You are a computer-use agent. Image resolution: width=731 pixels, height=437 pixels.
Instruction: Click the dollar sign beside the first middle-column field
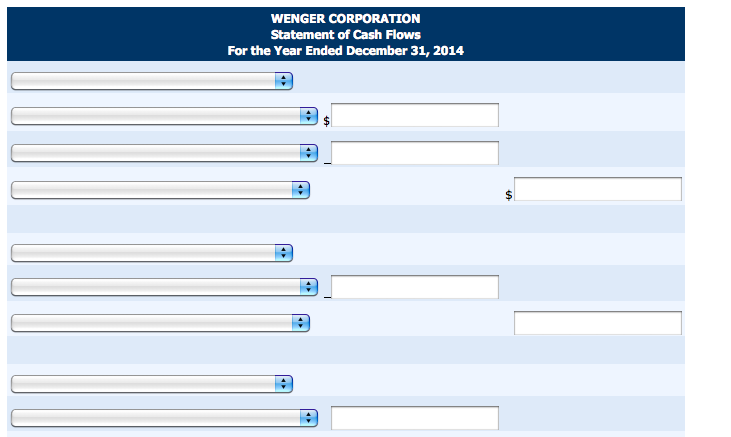[326, 121]
